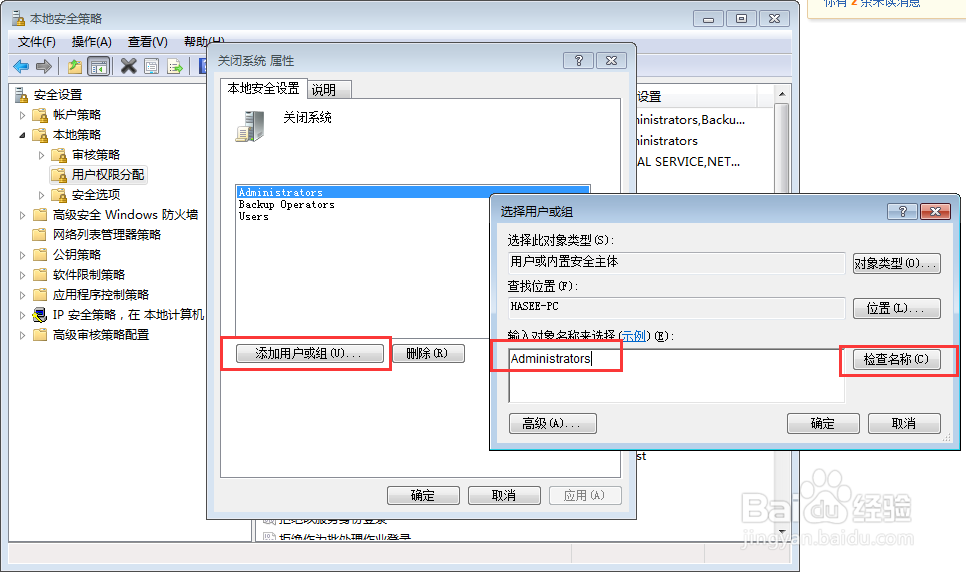
Task: Click the Properties toolbar icon
Action: (x=152, y=66)
